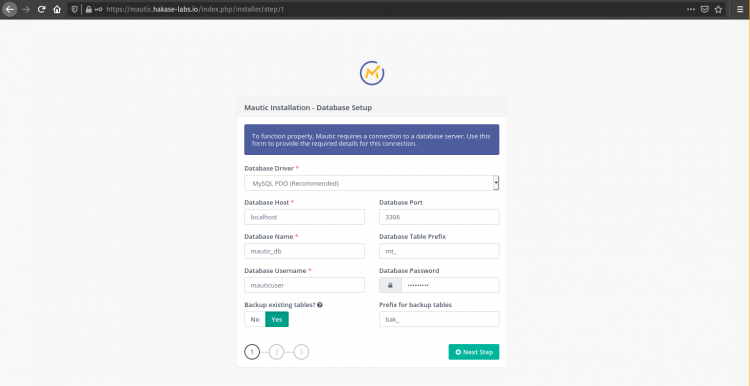Go to installer step 1 circle
Image resolution: width=750 pixels, height=386 pixels.
click(252, 352)
